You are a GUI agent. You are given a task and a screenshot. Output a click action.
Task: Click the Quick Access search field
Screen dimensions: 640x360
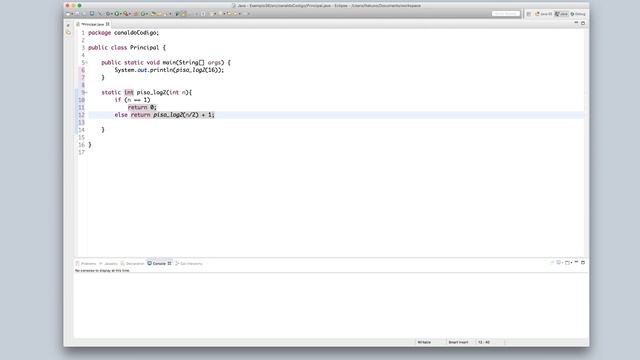tap(506, 14)
